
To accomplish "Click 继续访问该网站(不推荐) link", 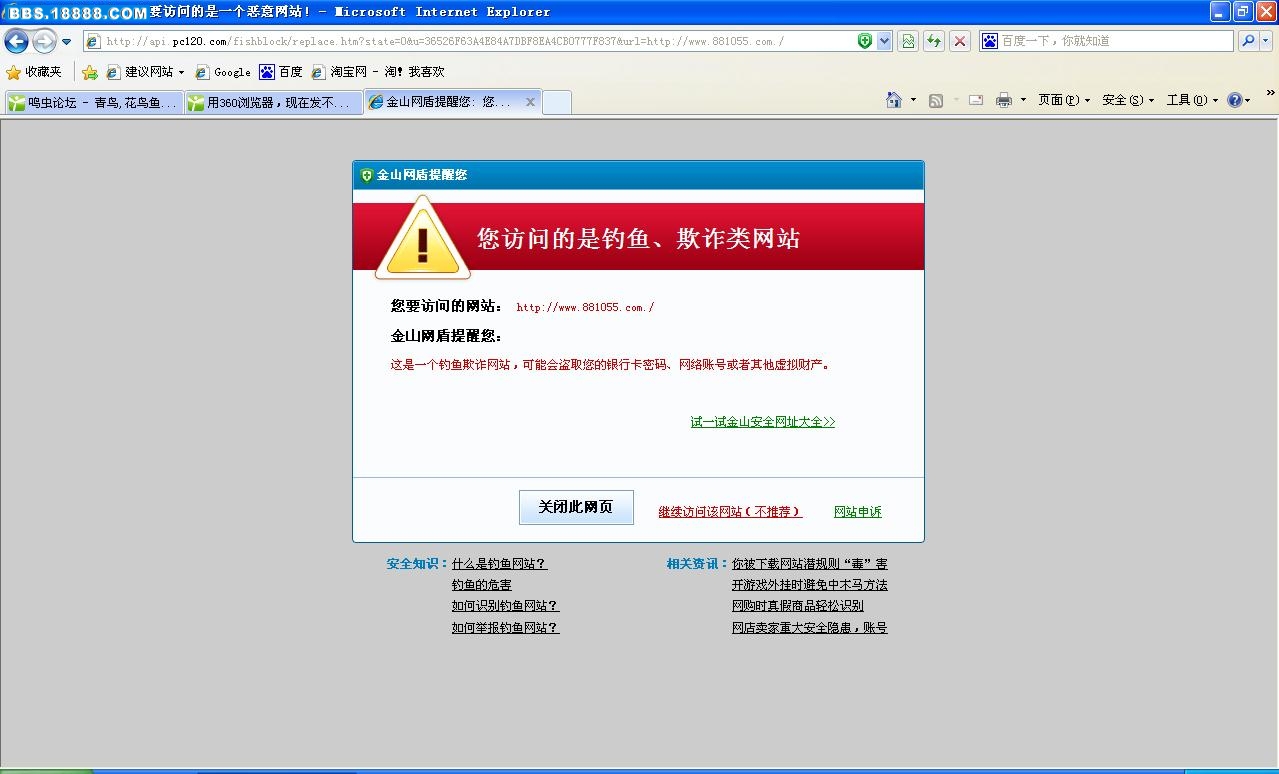I will (730, 512).
